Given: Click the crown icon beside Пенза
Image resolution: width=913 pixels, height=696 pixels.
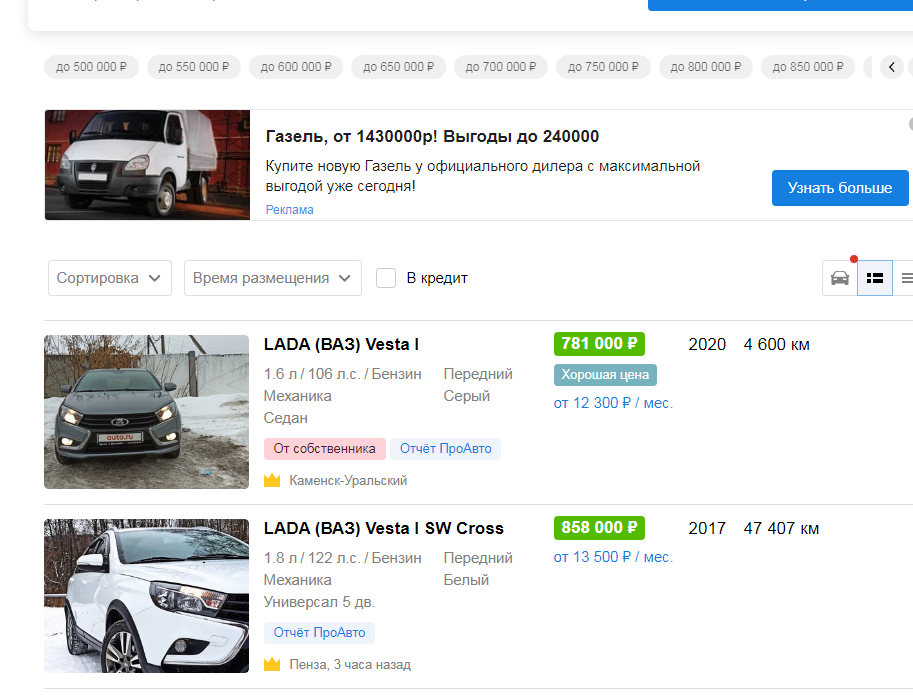Looking at the screenshot, I should click(x=272, y=665).
